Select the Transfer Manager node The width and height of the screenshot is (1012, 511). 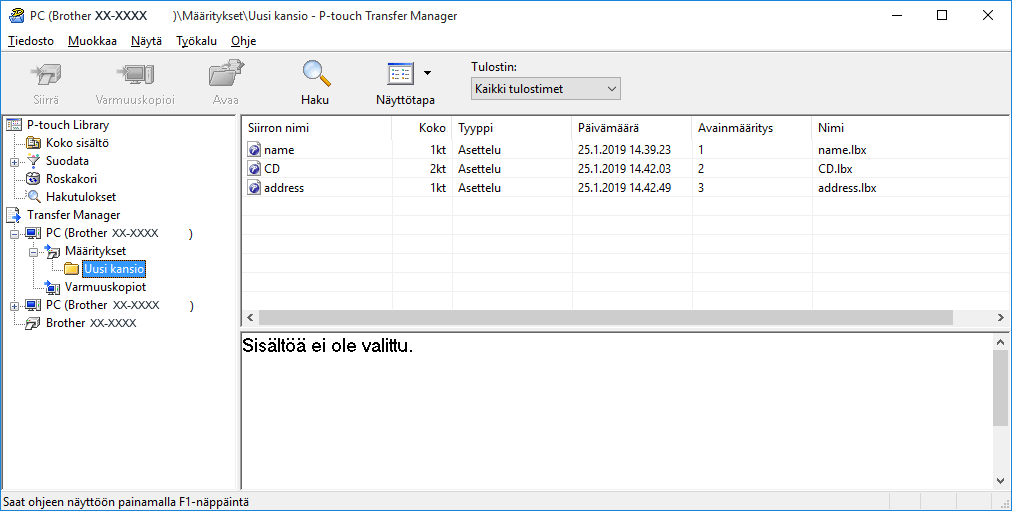pyautogui.click(x=74, y=215)
